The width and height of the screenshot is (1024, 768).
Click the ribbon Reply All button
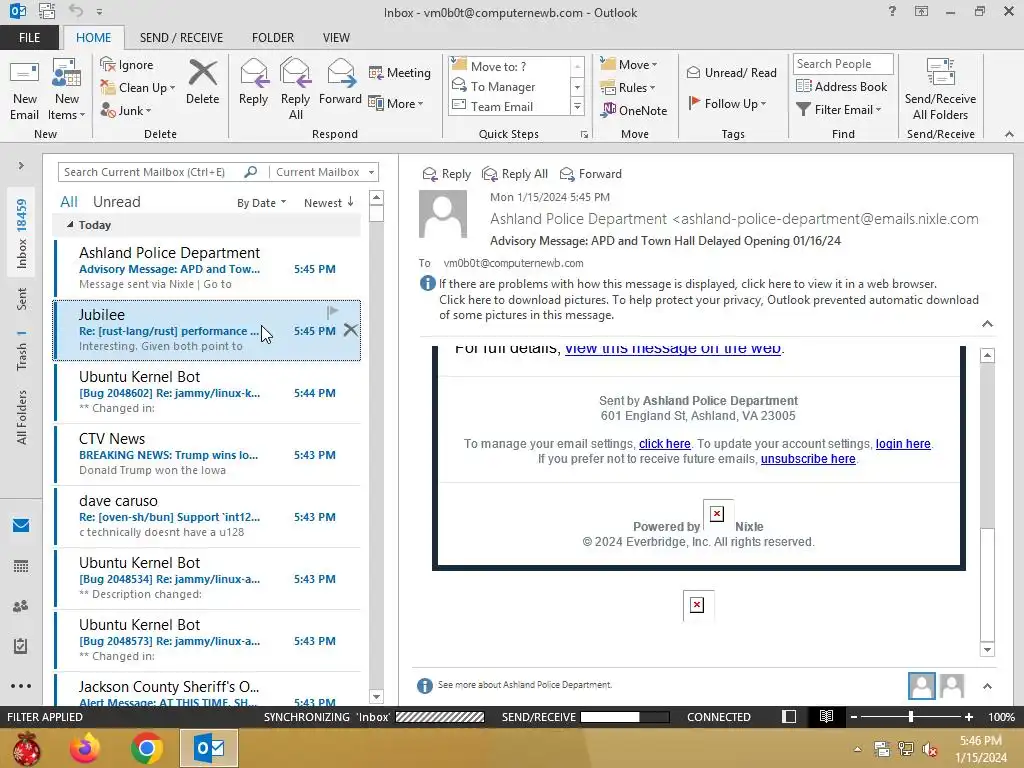(295, 90)
